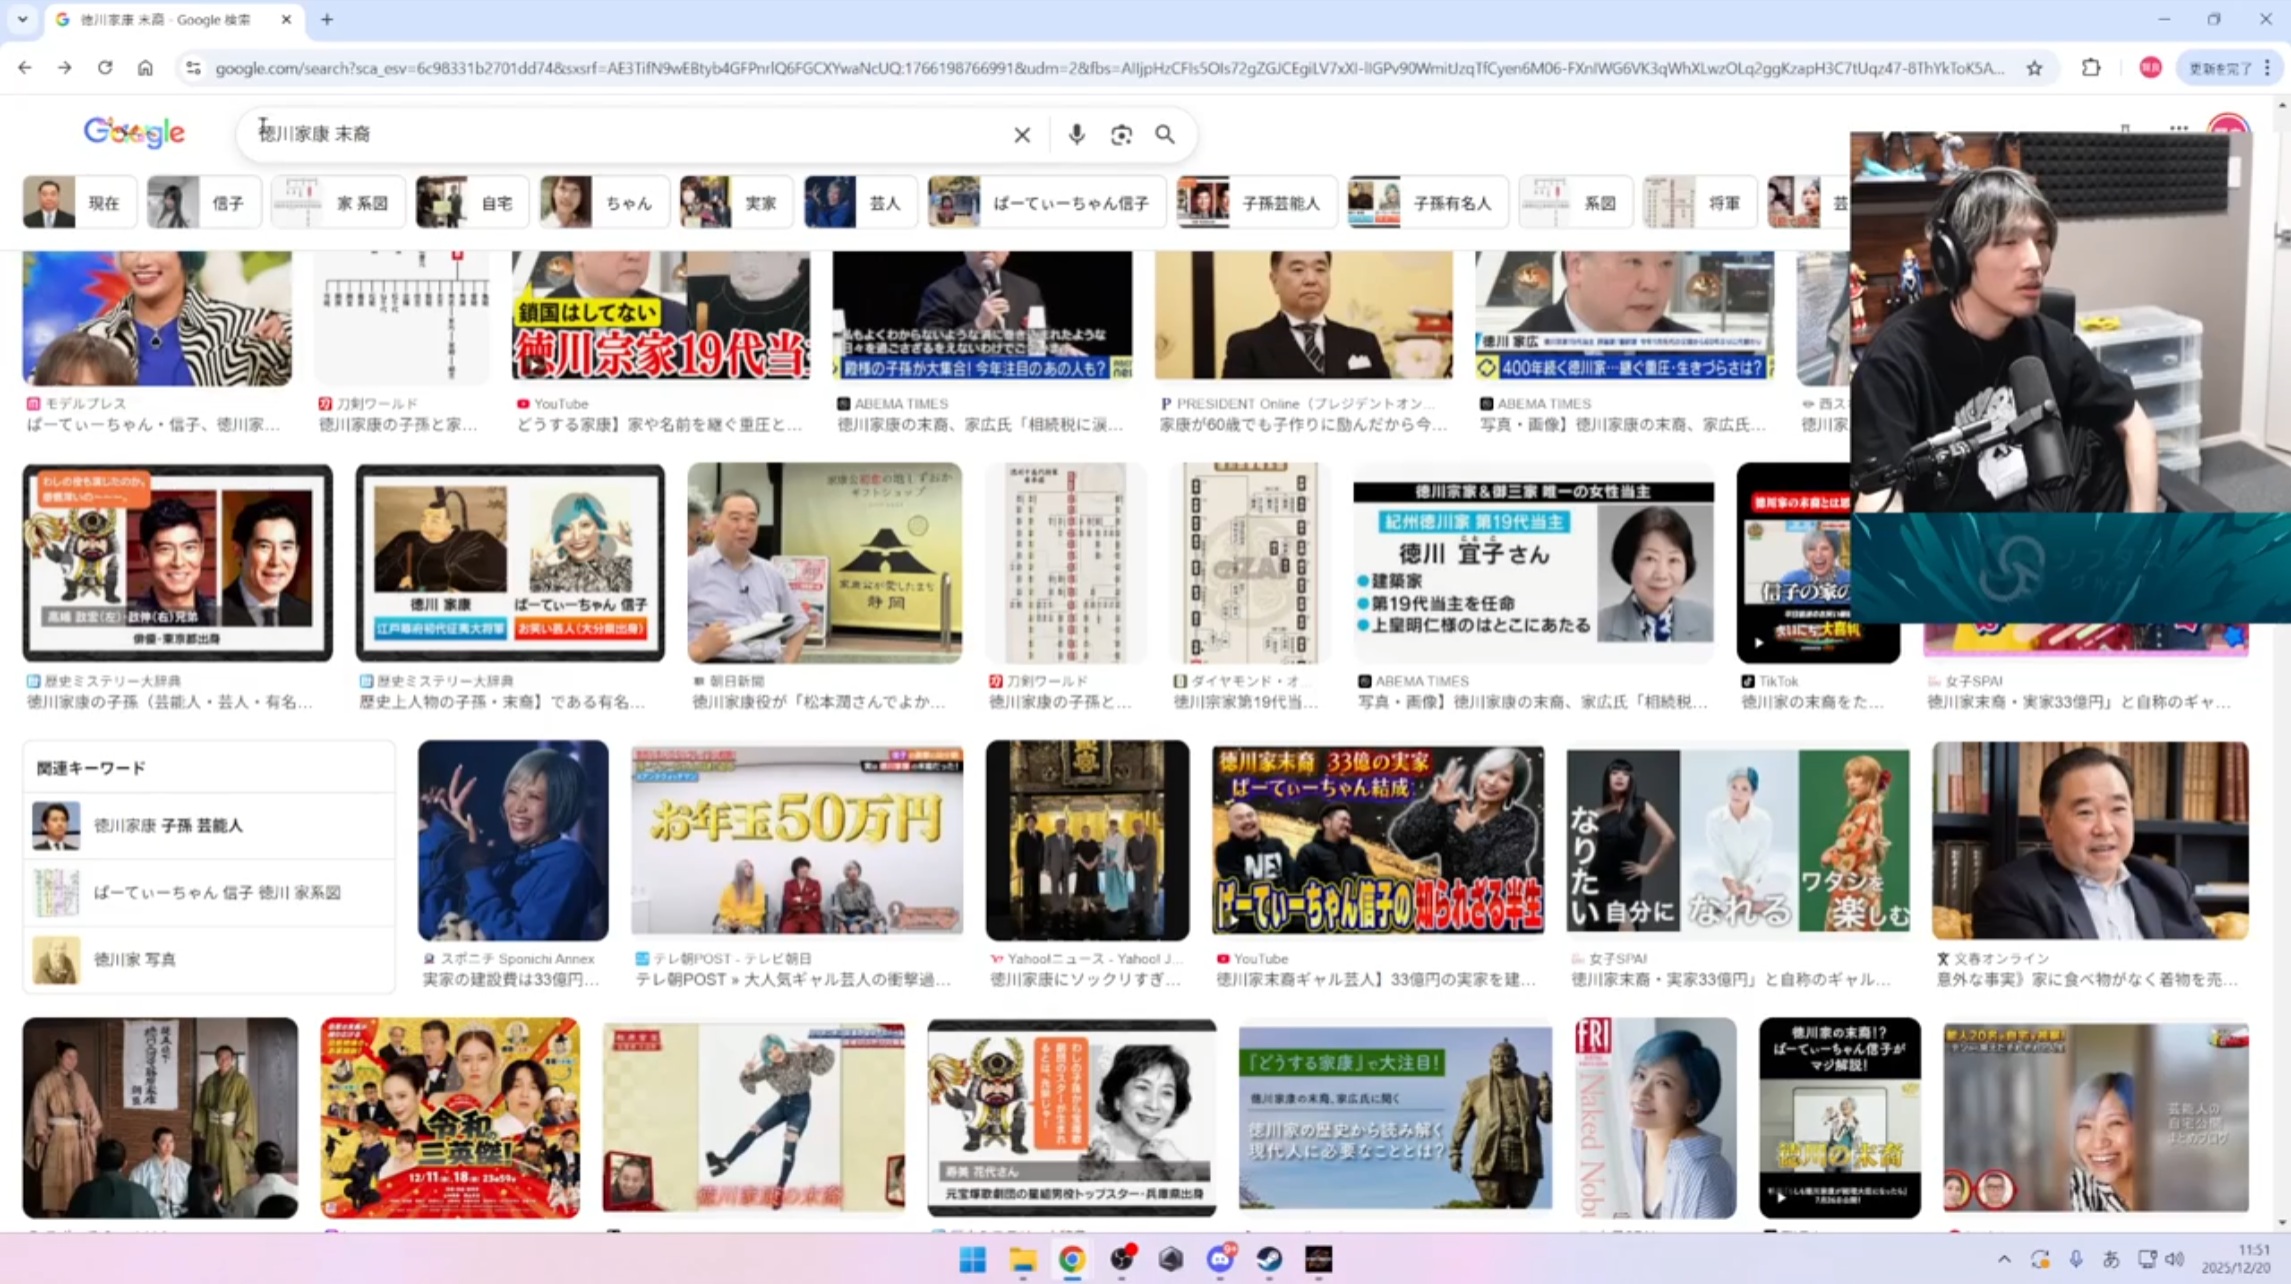The height and width of the screenshot is (1284, 2291).
Task: Reload the page
Action: (x=105, y=68)
